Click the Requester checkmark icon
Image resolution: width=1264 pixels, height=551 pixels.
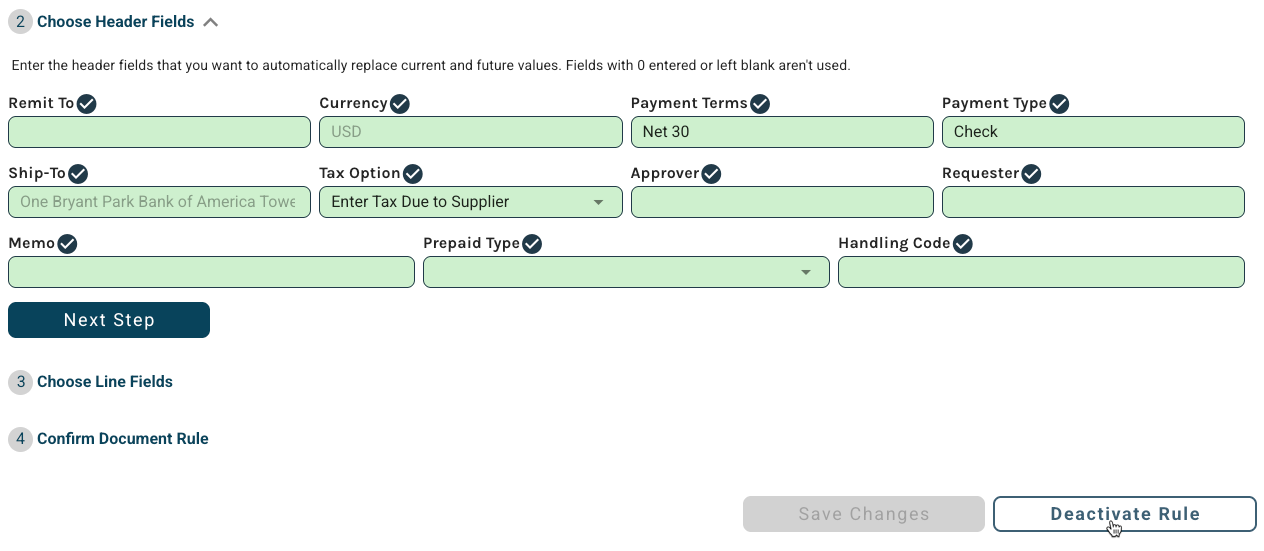[x=1032, y=174]
